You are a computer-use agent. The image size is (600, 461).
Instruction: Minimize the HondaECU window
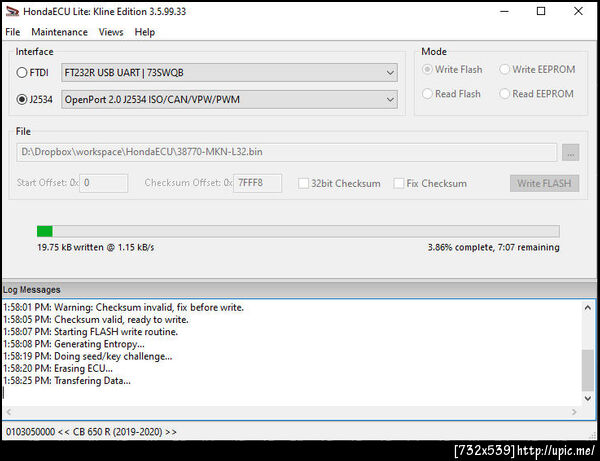click(x=504, y=11)
